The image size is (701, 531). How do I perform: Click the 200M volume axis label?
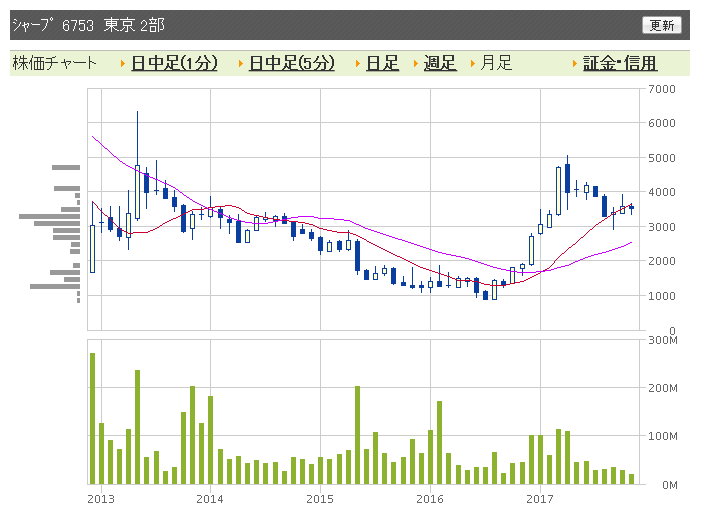[x=663, y=388]
